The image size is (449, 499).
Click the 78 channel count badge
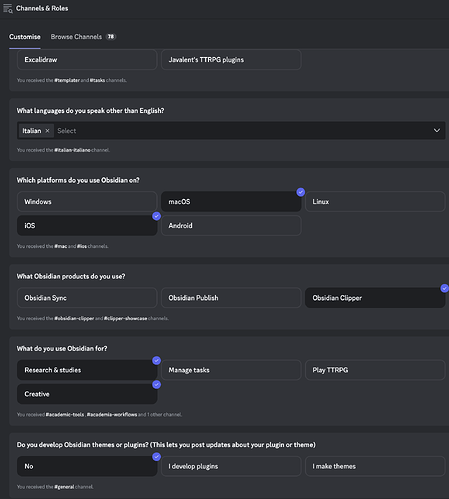pyautogui.click(x=111, y=37)
